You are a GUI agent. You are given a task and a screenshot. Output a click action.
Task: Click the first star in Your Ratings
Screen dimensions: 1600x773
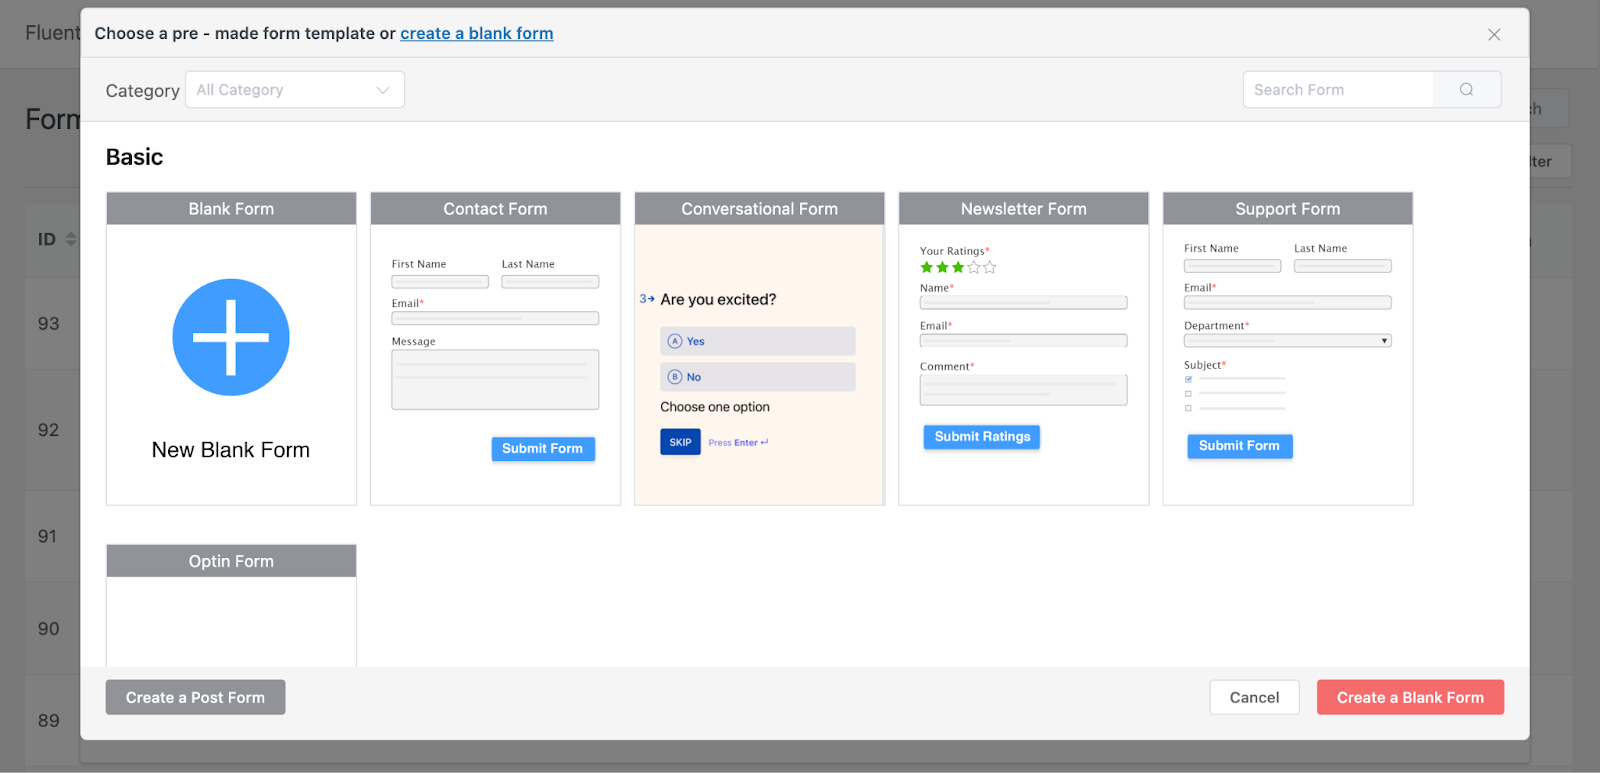tap(927, 267)
